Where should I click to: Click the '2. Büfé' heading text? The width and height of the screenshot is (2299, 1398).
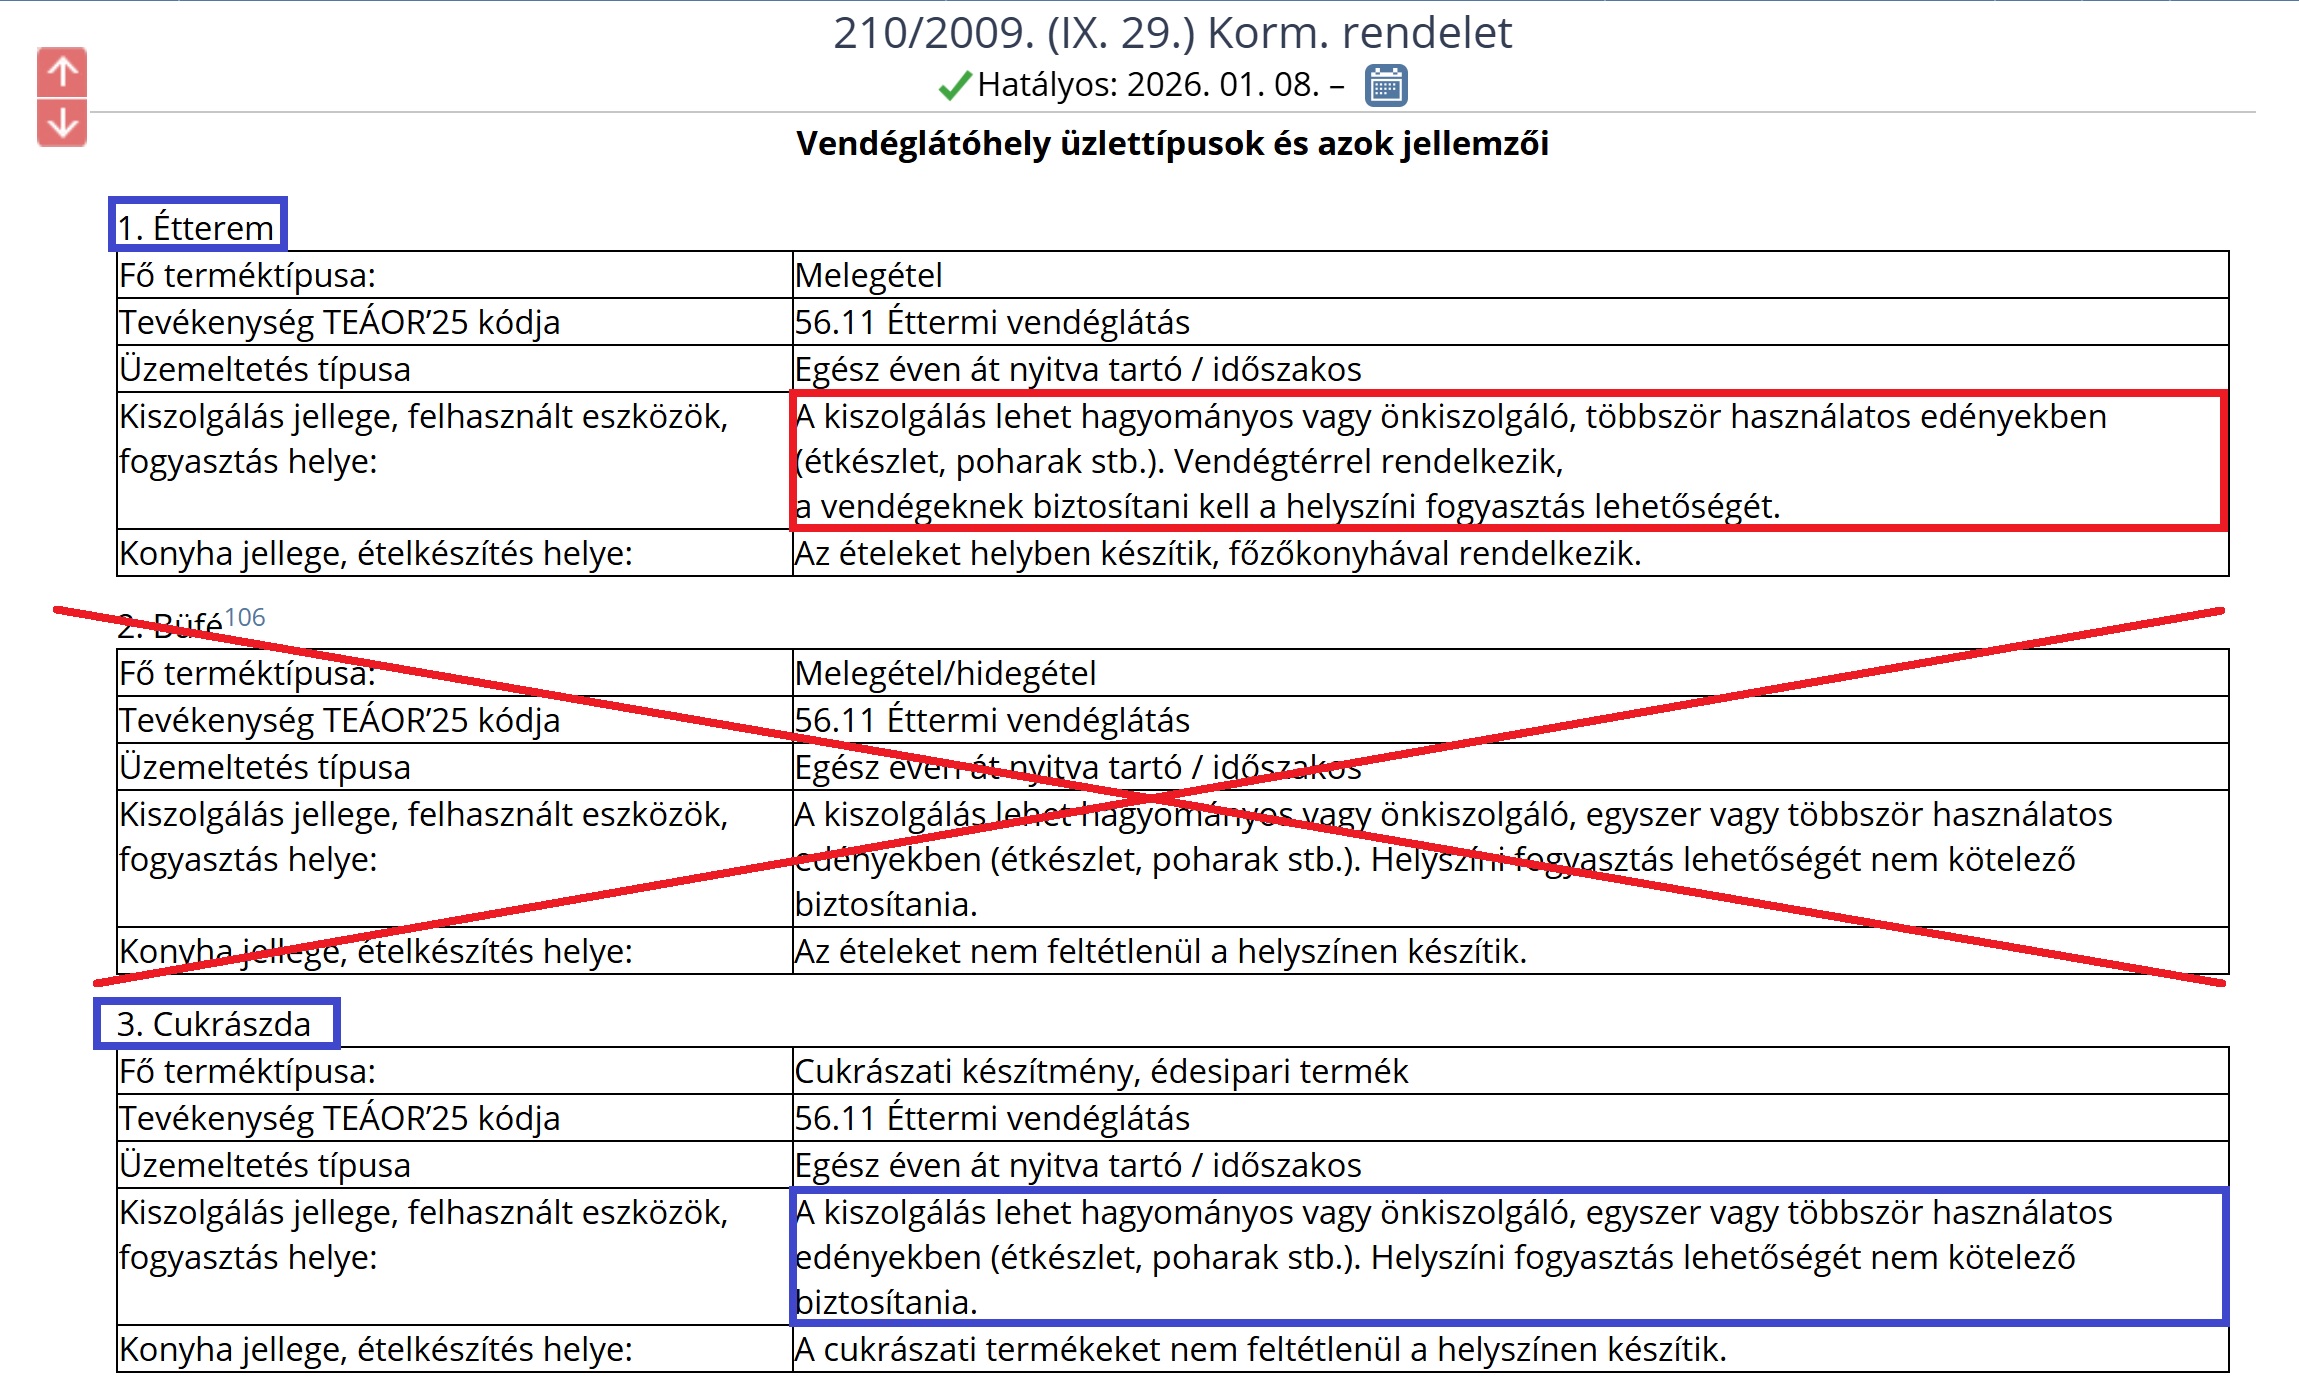click(170, 627)
